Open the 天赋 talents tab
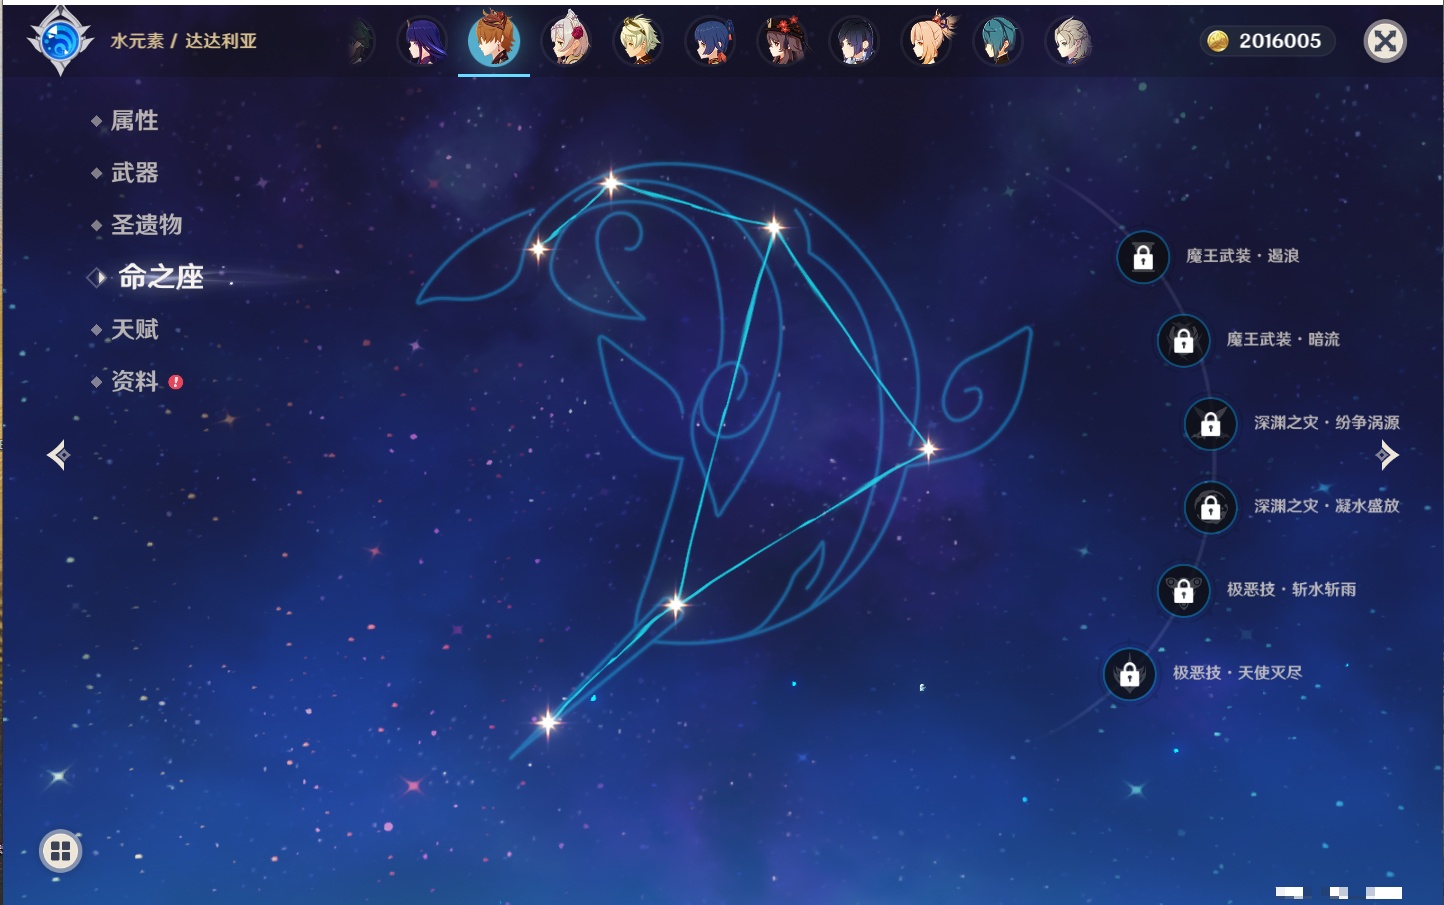The image size is (1444, 905). point(134,329)
